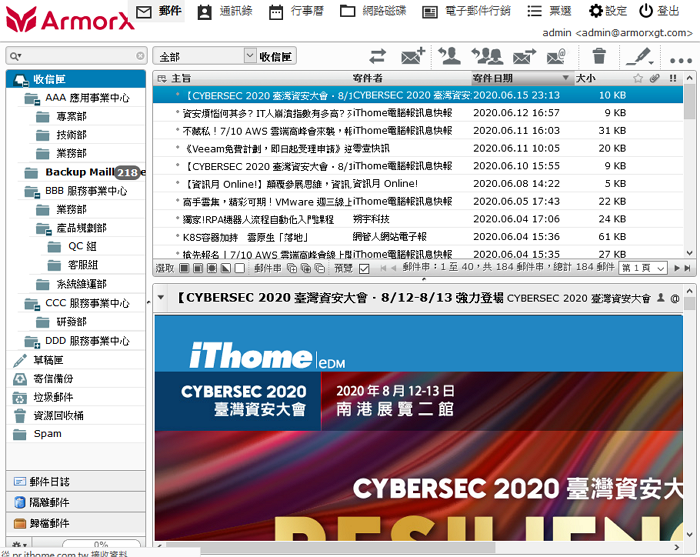The width and height of the screenshot is (700, 557).
Task: Click the search magnifier dropdown icon
Action: point(16,56)
